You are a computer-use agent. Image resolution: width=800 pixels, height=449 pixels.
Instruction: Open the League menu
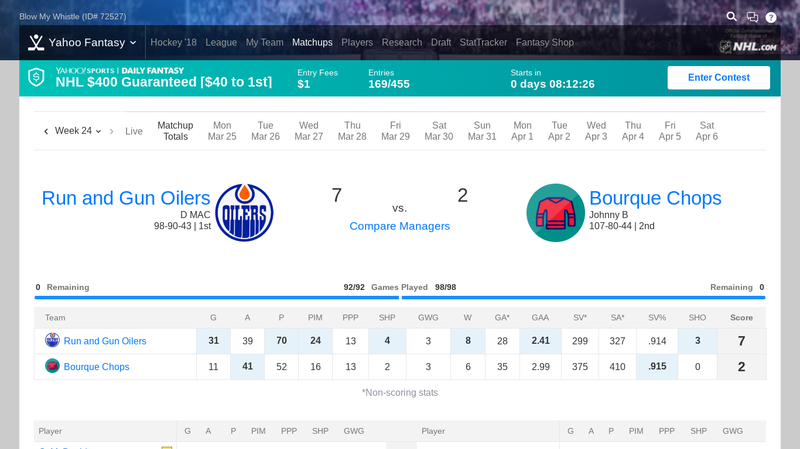pyautogui.click(x=221, y=42)
